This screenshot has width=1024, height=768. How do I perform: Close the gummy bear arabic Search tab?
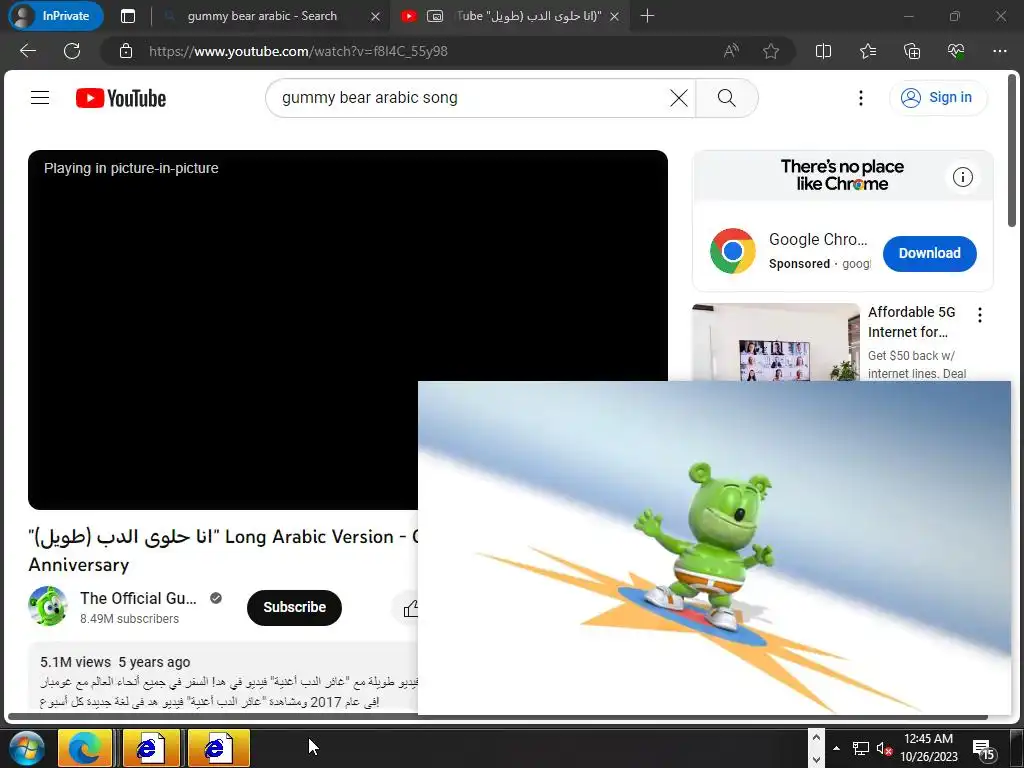[x=376, y=17]
